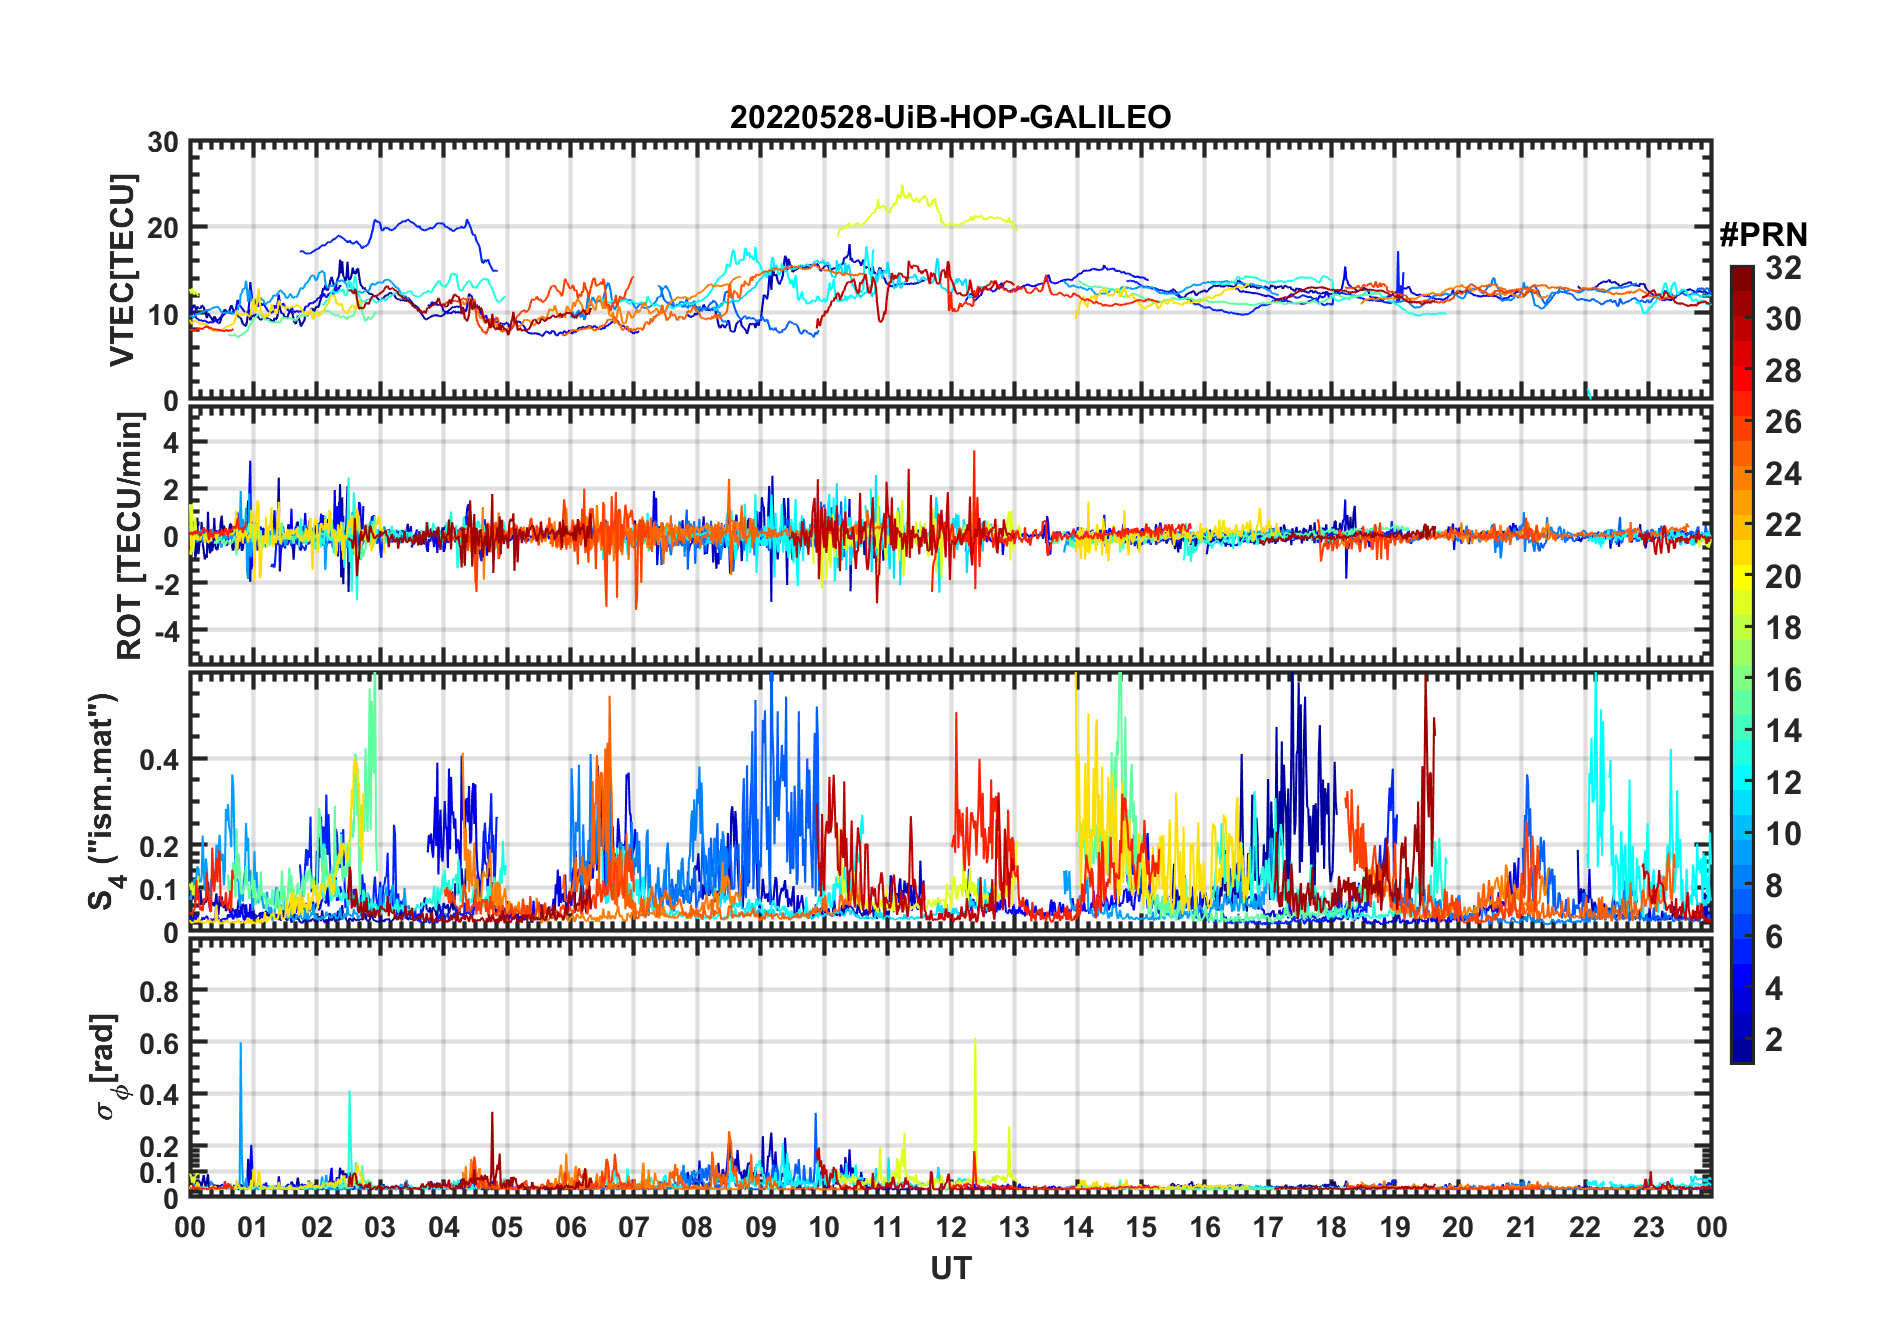This screenshot has height=1330, width=1902.
Task: Click the x-axis tick label 12
Action: [x=950, y=1227]
